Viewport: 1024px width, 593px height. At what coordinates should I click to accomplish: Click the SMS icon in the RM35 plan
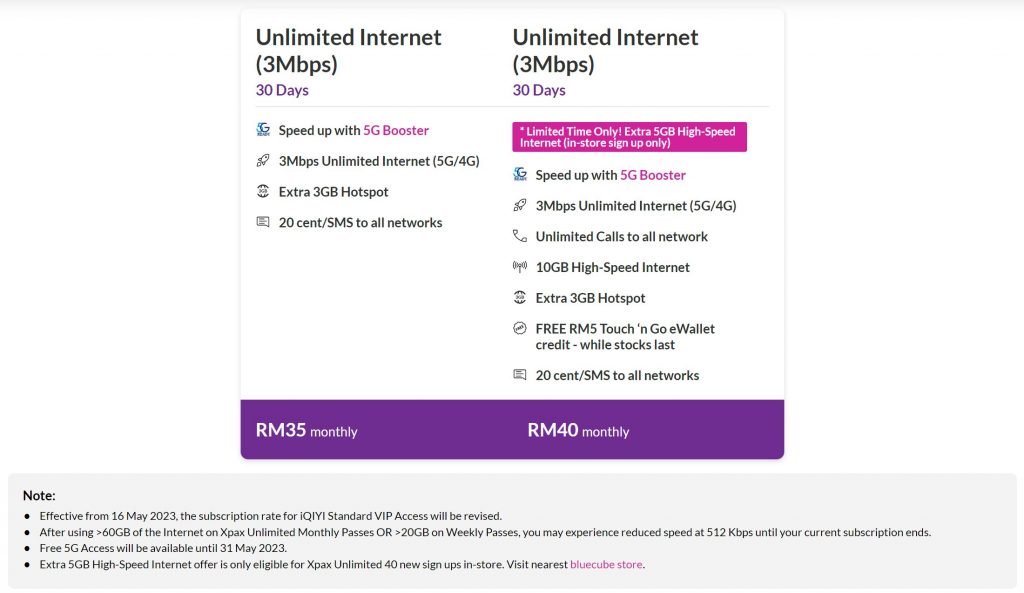(263, 221)
